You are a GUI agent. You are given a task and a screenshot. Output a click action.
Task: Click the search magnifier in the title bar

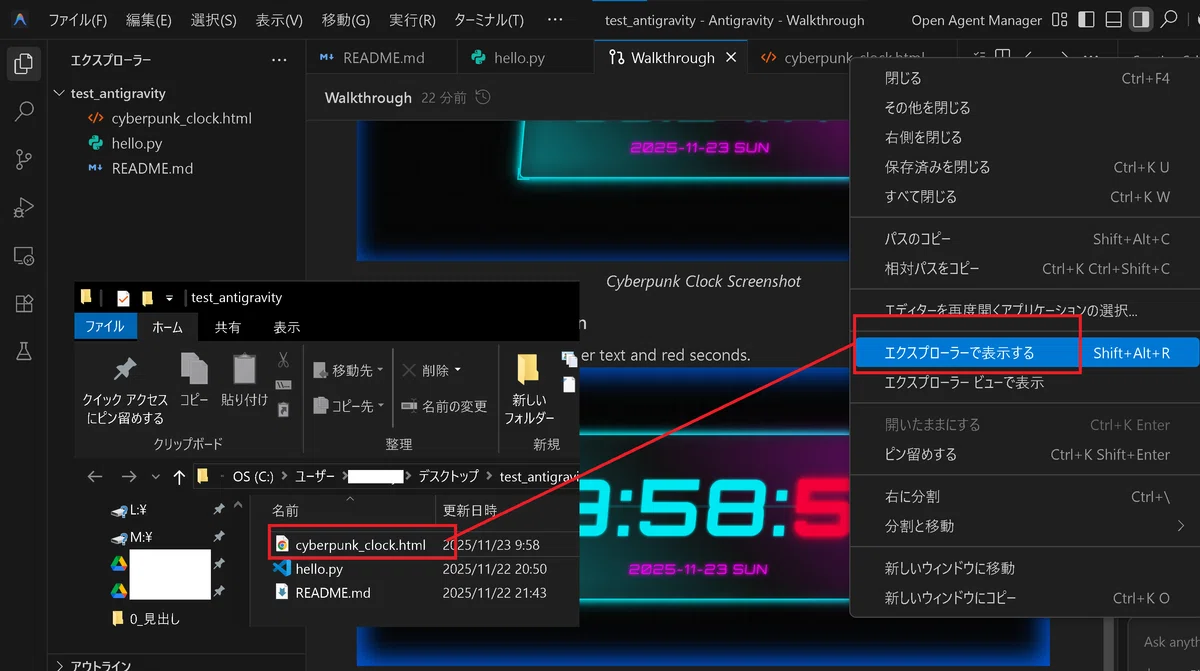[1168, 19]
